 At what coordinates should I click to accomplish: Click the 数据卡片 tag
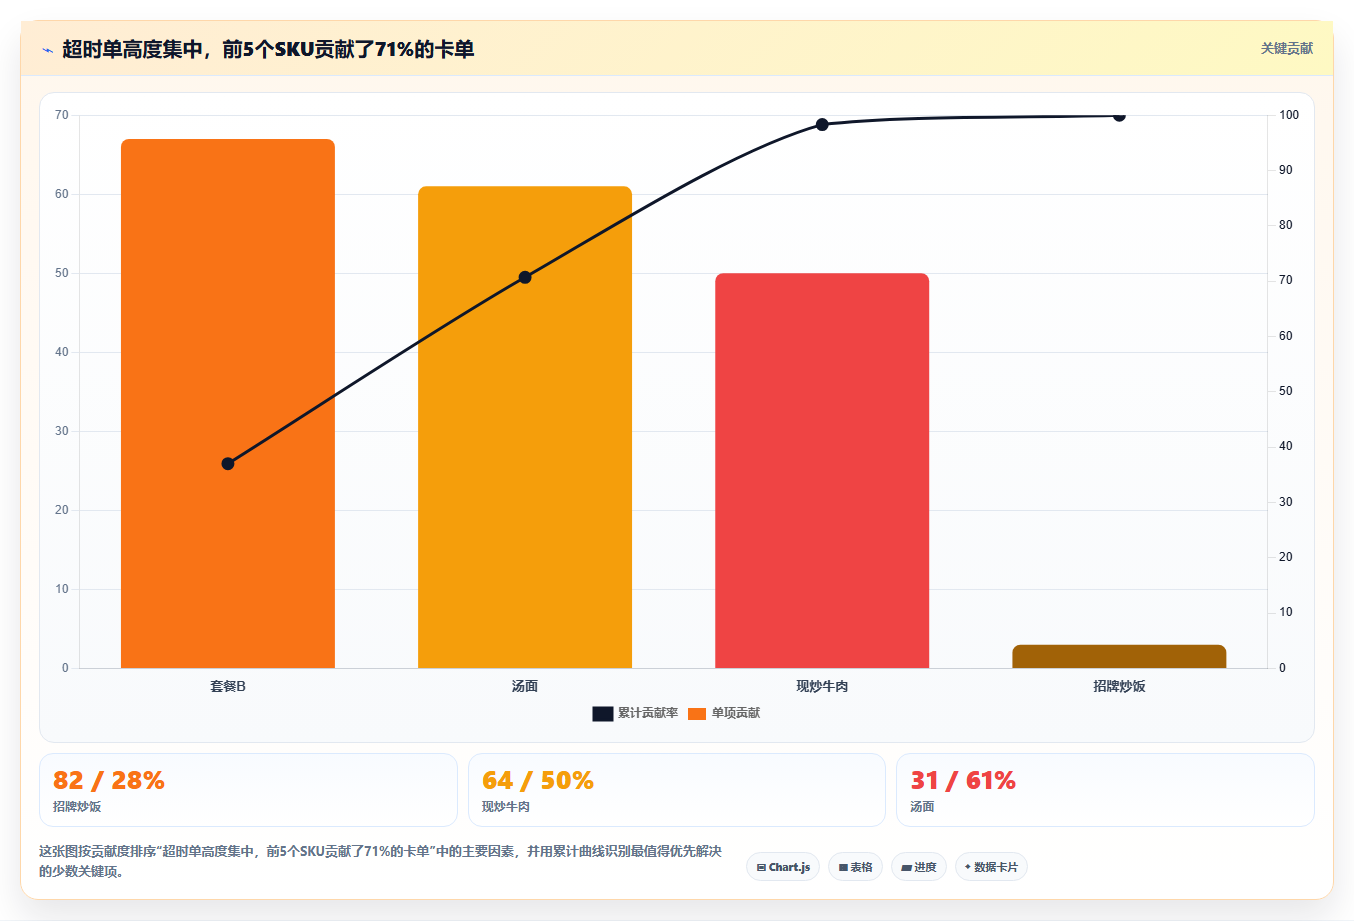pos(991,867)
